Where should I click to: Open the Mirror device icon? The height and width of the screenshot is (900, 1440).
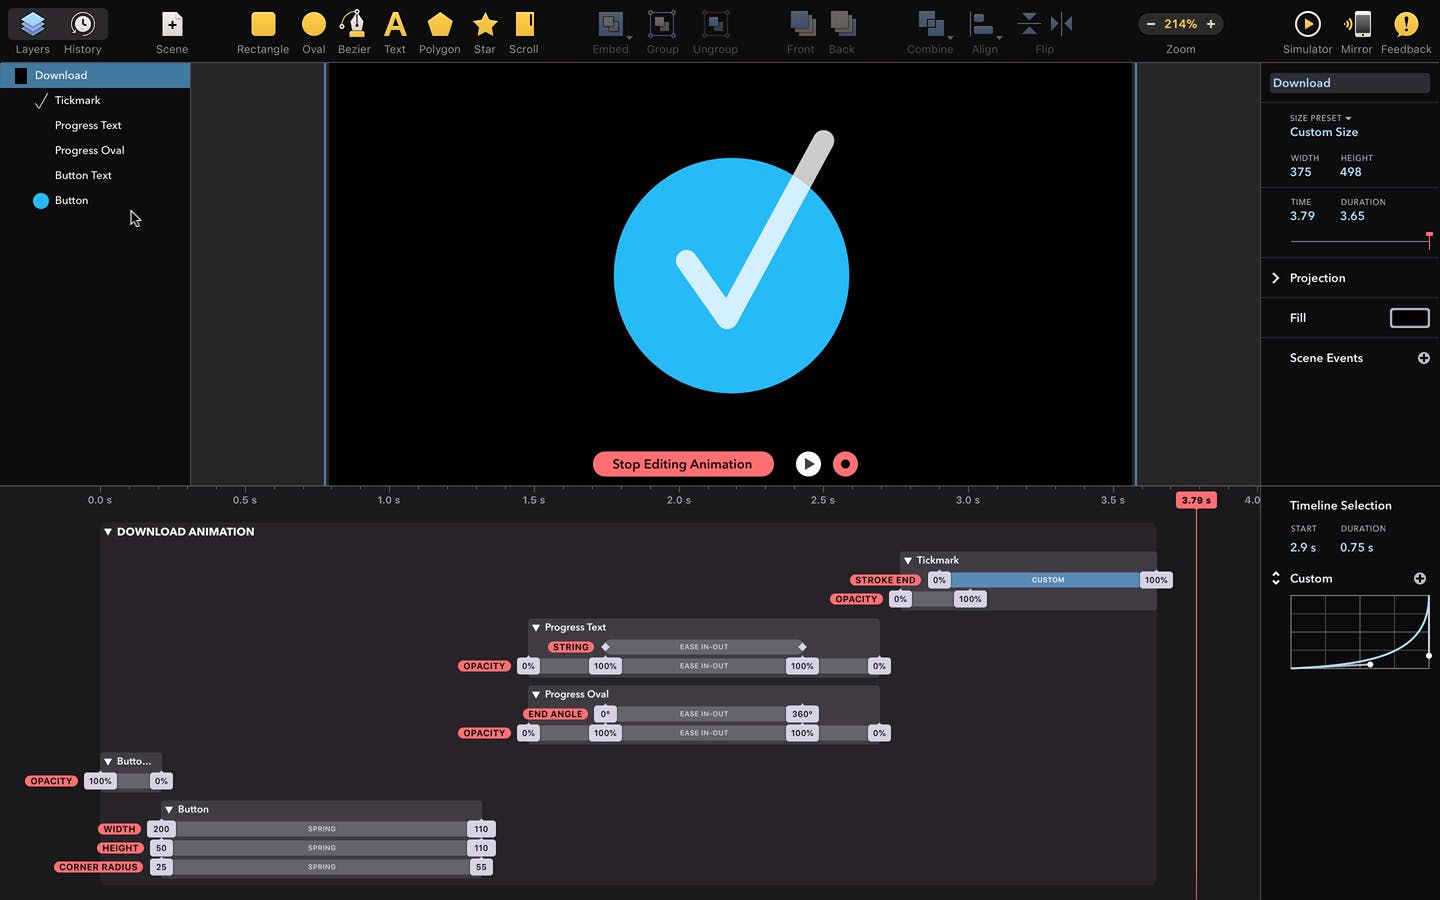[x=1357, y=32]
